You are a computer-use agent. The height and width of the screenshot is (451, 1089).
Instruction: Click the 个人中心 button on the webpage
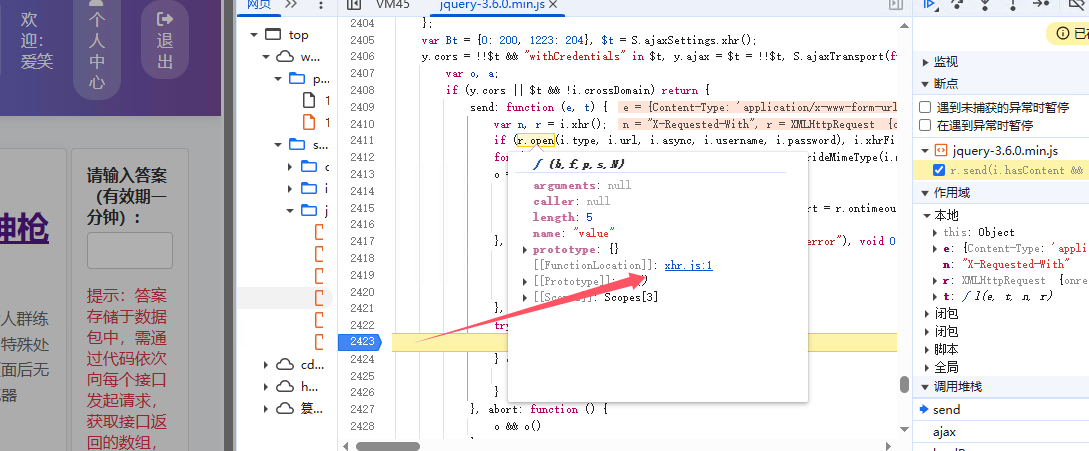[x=97, y=49]
